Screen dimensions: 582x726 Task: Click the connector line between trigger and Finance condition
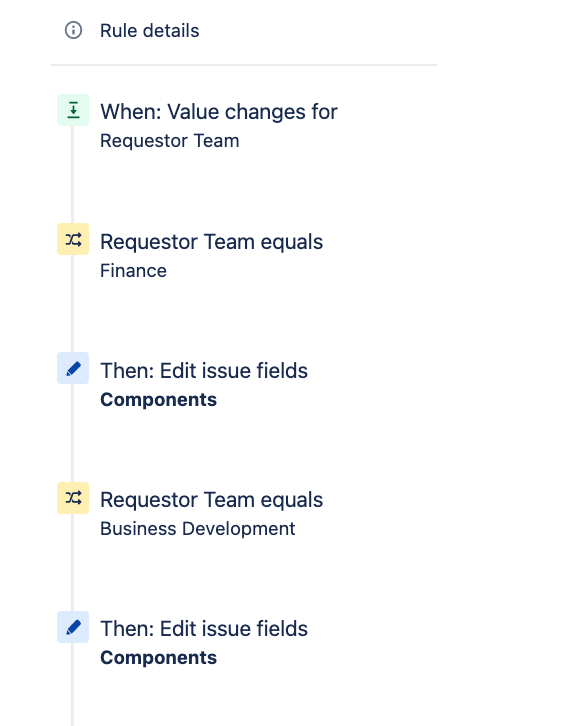click(x=72, y=175)
